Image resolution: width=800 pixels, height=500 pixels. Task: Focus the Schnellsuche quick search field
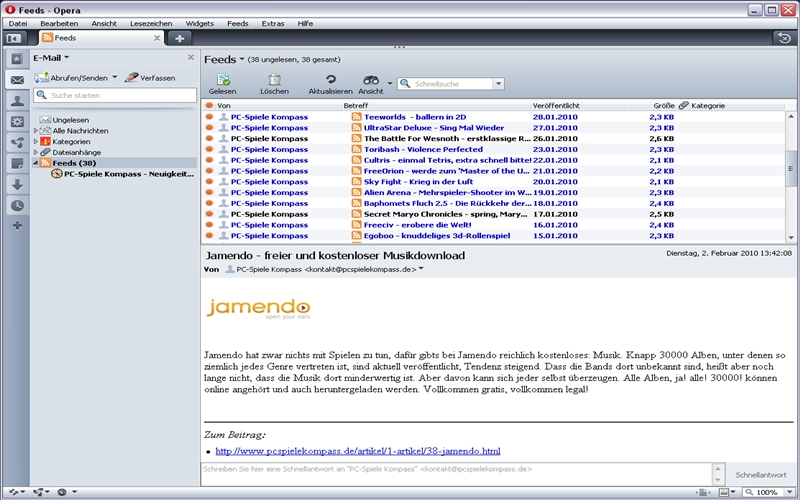(452, 84)
